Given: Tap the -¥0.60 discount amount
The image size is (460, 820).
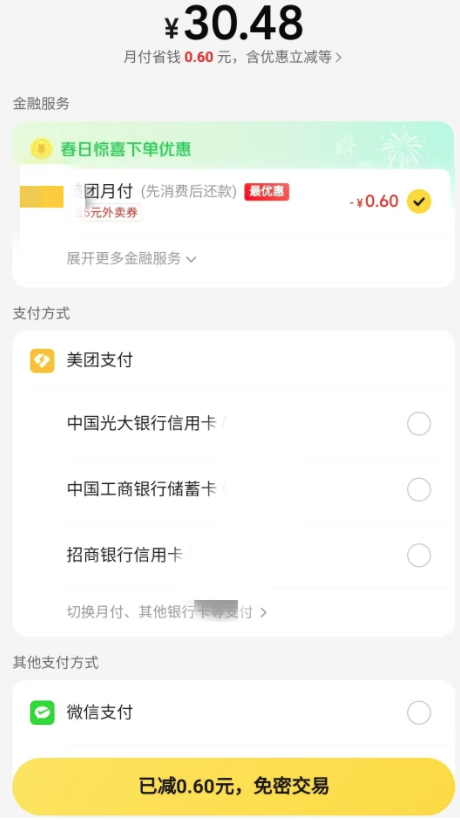Looking at the screenshot, I should [374, 201].
